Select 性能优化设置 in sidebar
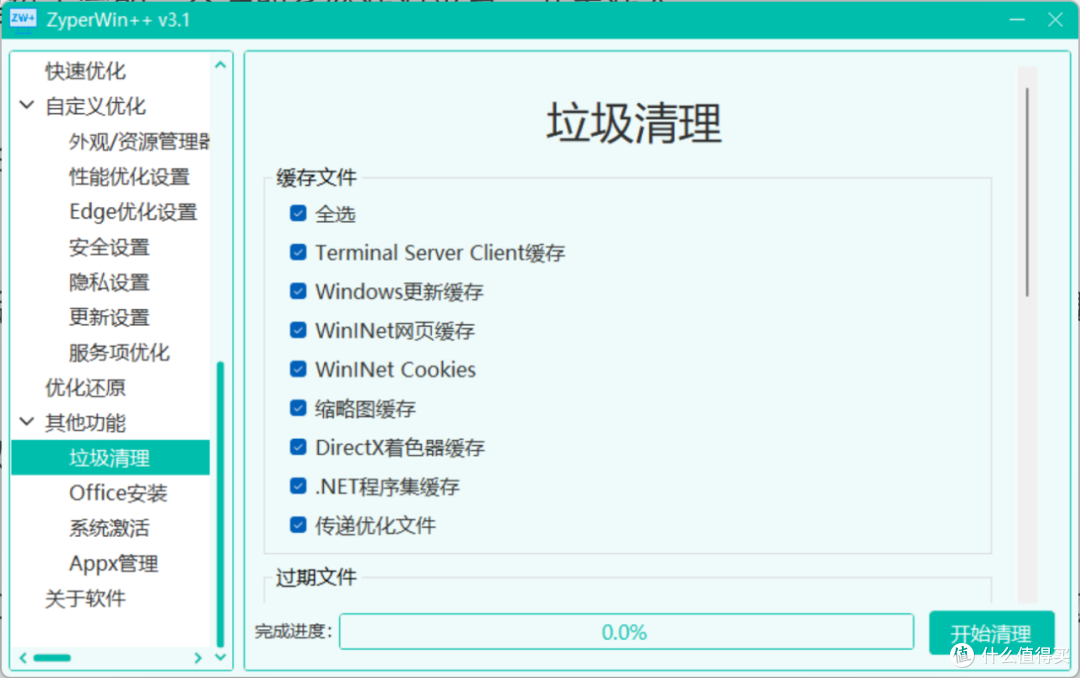Viewport: 1080px width, 678px height. point(129,176)
